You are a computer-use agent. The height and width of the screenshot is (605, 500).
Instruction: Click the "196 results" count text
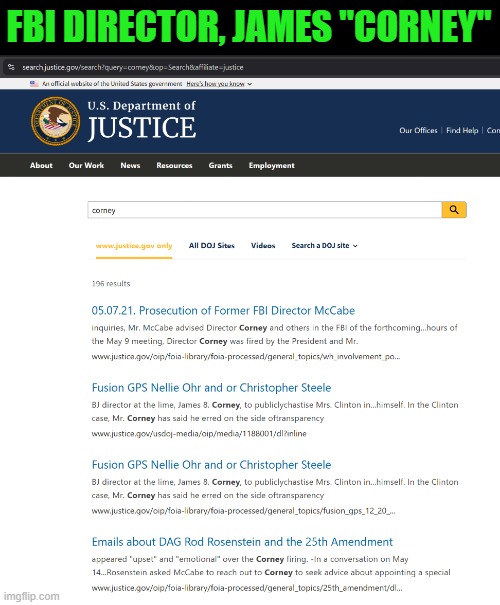pyautogui.click(x=111, y=284)
